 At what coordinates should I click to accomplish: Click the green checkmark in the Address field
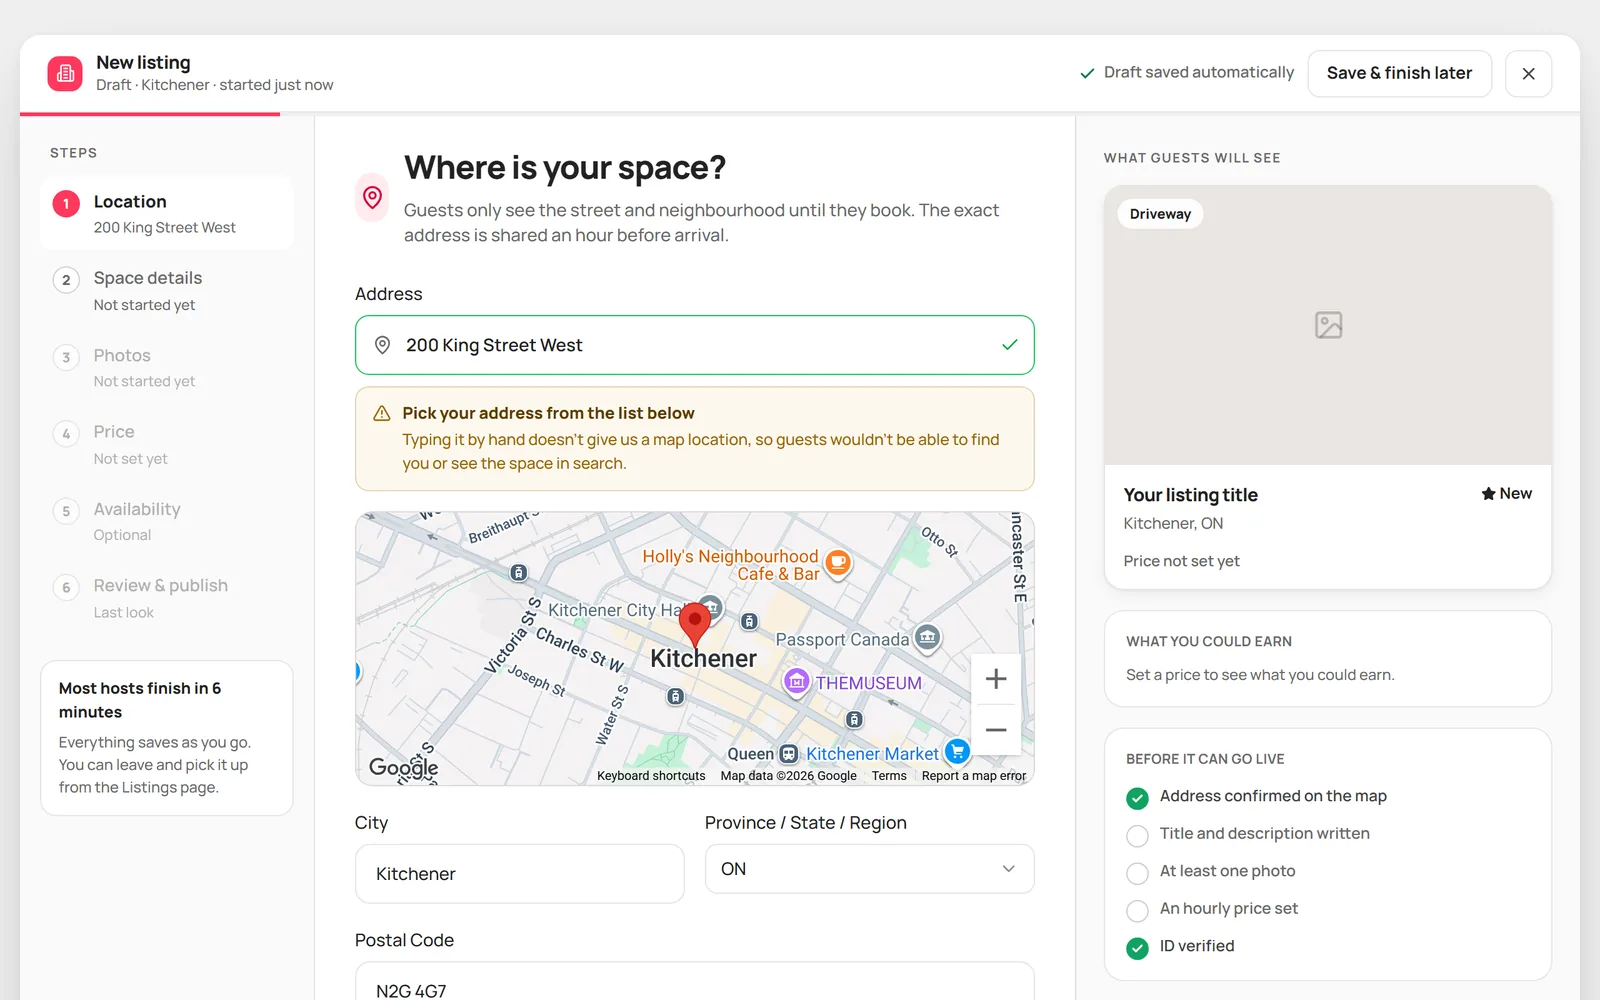pos(1010,345)
